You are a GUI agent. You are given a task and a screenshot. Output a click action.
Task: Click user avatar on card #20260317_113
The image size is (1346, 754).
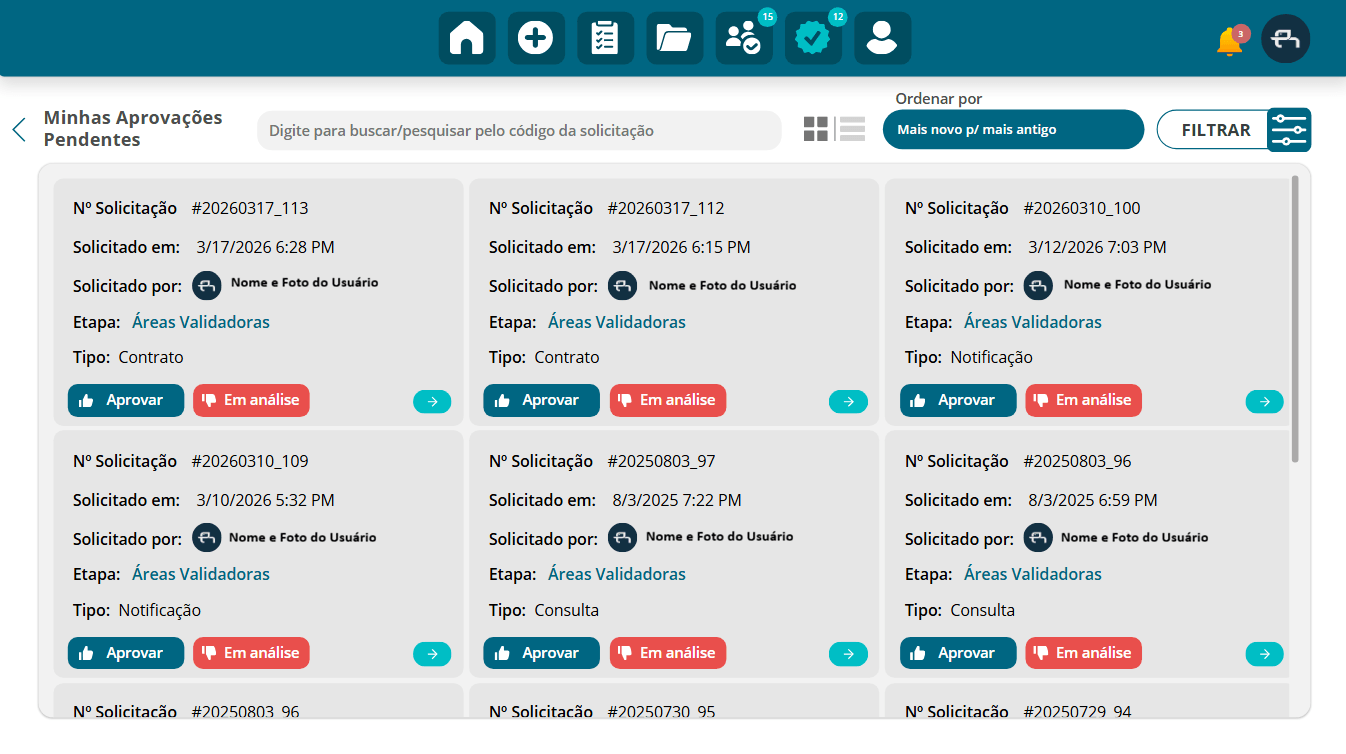(x=207, y=285)
